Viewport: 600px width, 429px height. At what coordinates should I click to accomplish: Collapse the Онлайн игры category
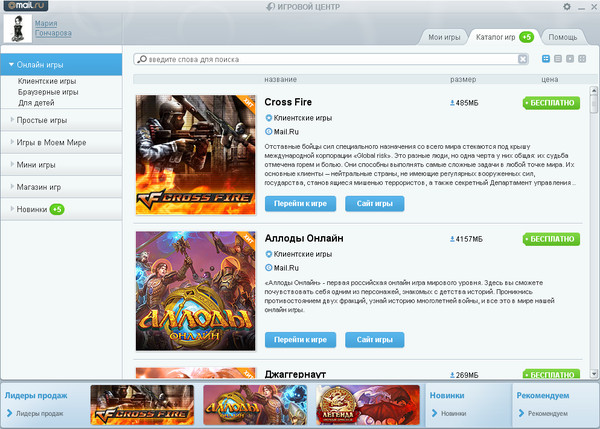61,65
